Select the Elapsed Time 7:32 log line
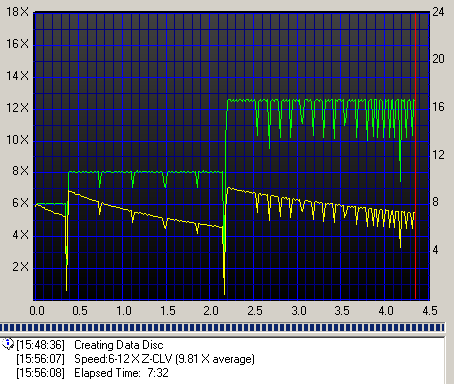 click(x=92, y=373)
